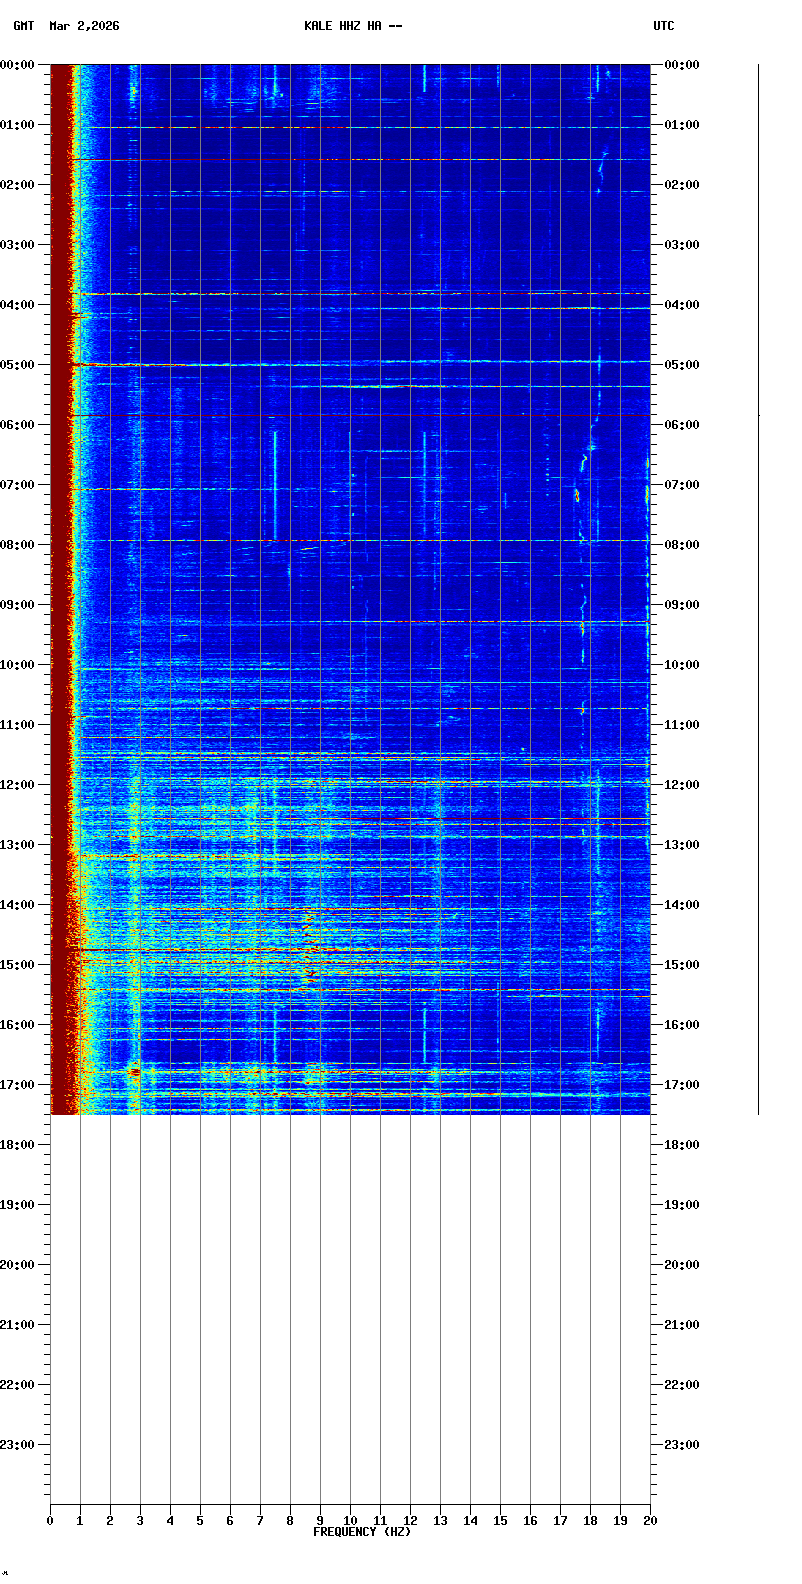This screenshot has width=802, height=1584.
Task: Click the blank unrecorded area of the spectrogram
Action: tap(350, 1300)
